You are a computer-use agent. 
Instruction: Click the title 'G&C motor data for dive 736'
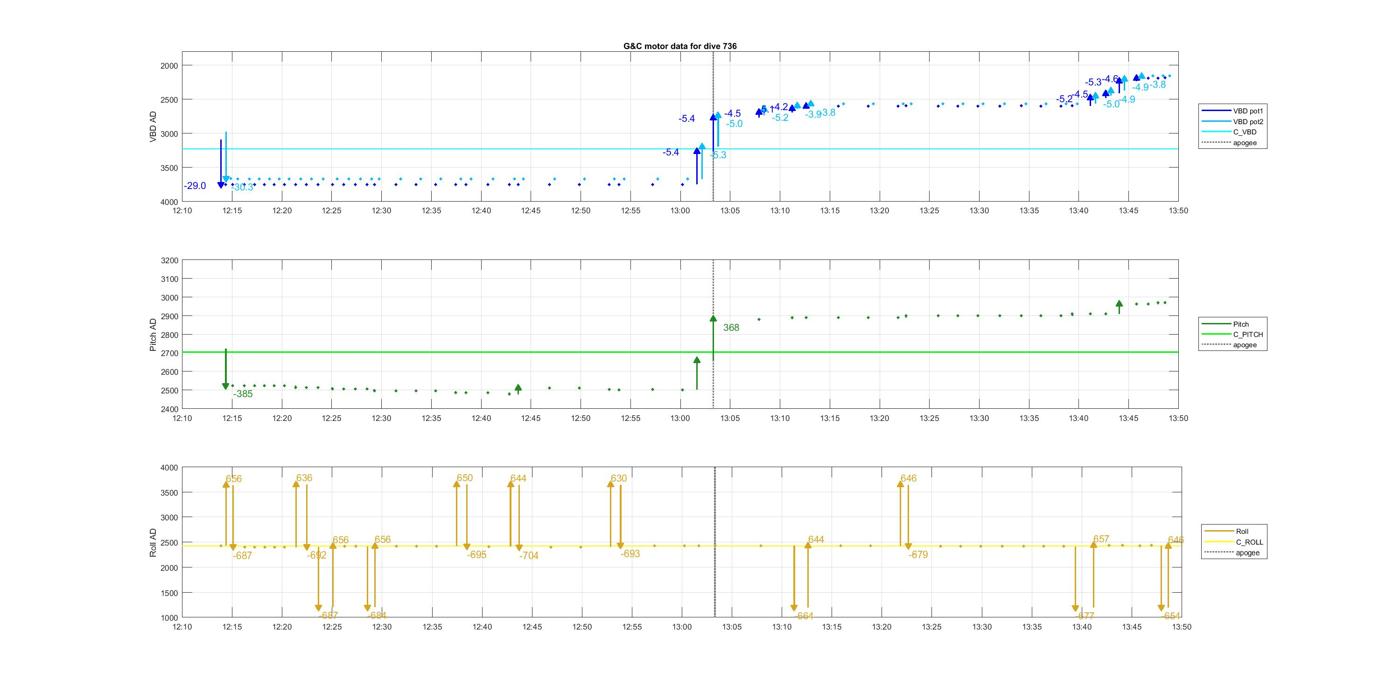(680, 46)
